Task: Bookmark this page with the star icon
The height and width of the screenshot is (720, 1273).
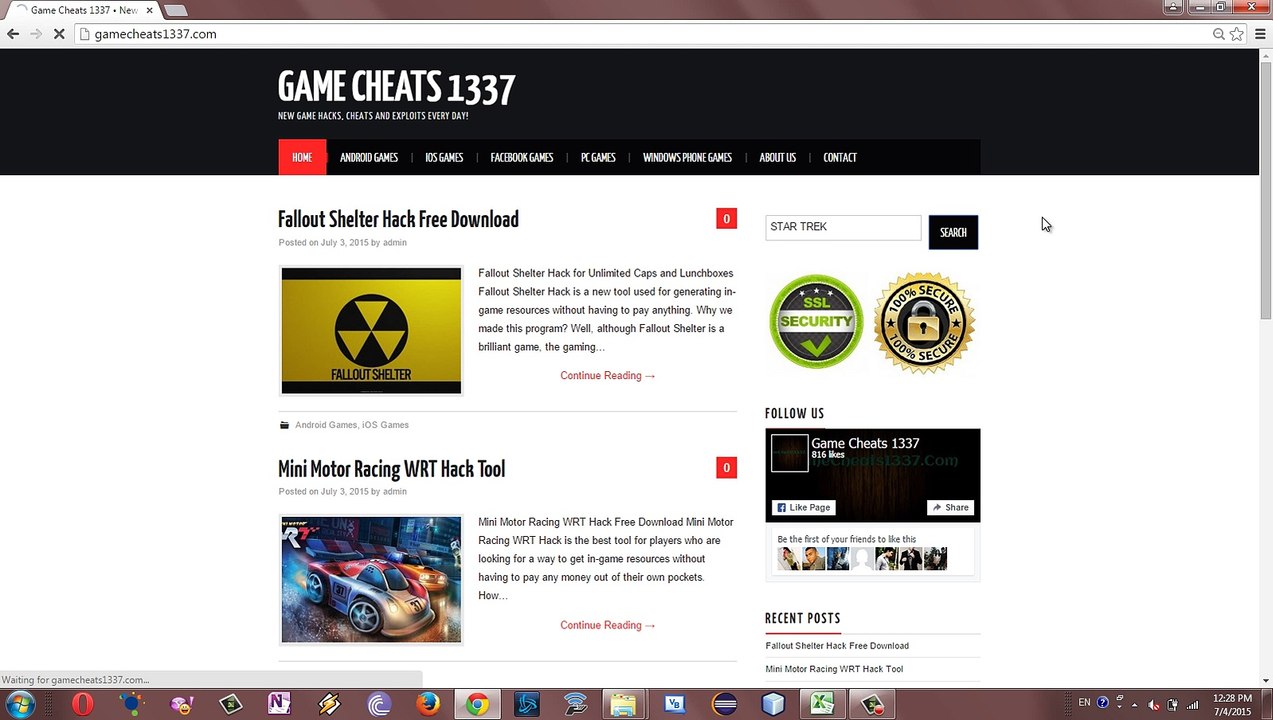Action: pyautogui.click(x=1236, y=34)
